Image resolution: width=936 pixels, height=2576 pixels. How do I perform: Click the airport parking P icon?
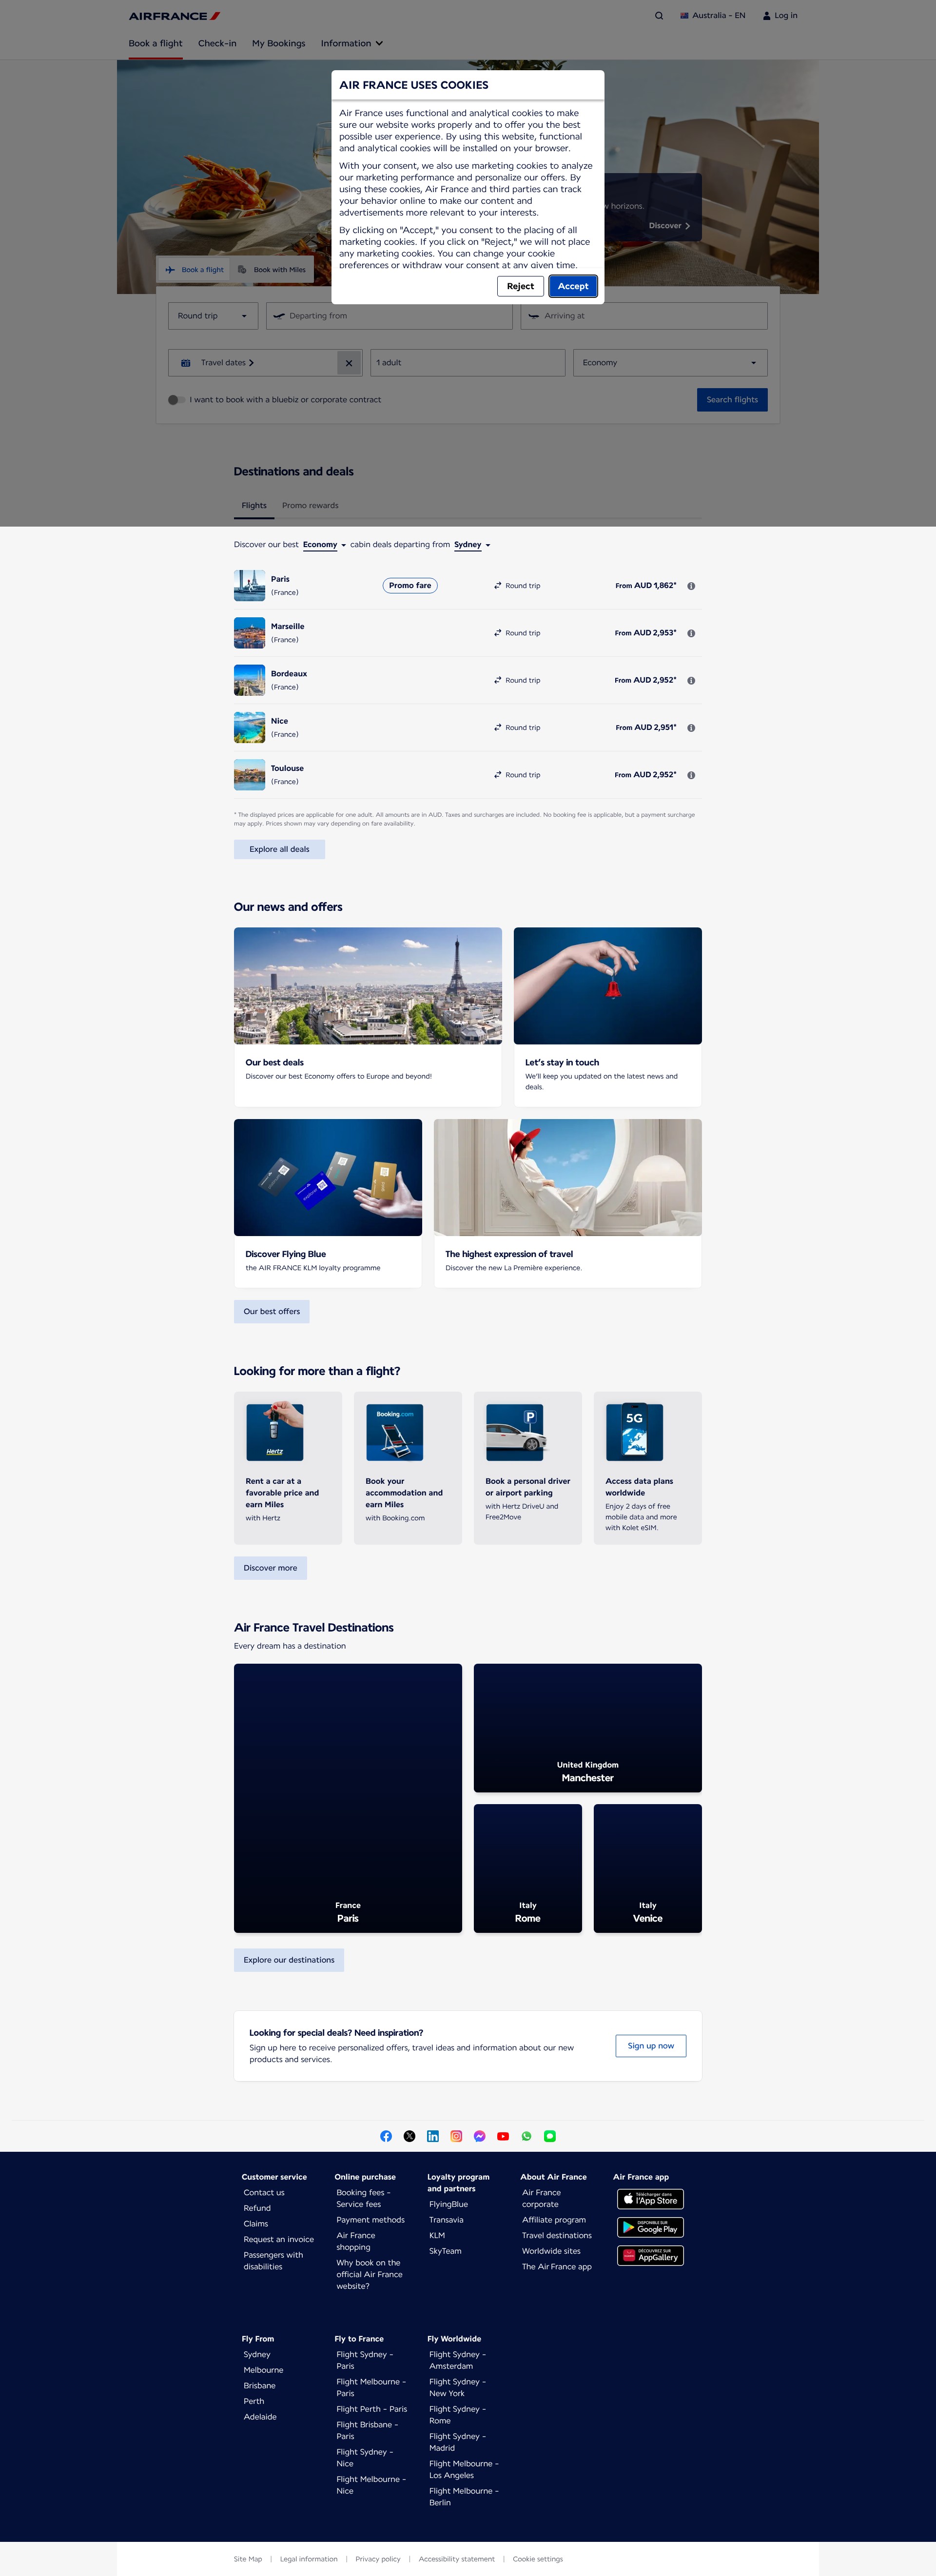[x=515, y=1432]
